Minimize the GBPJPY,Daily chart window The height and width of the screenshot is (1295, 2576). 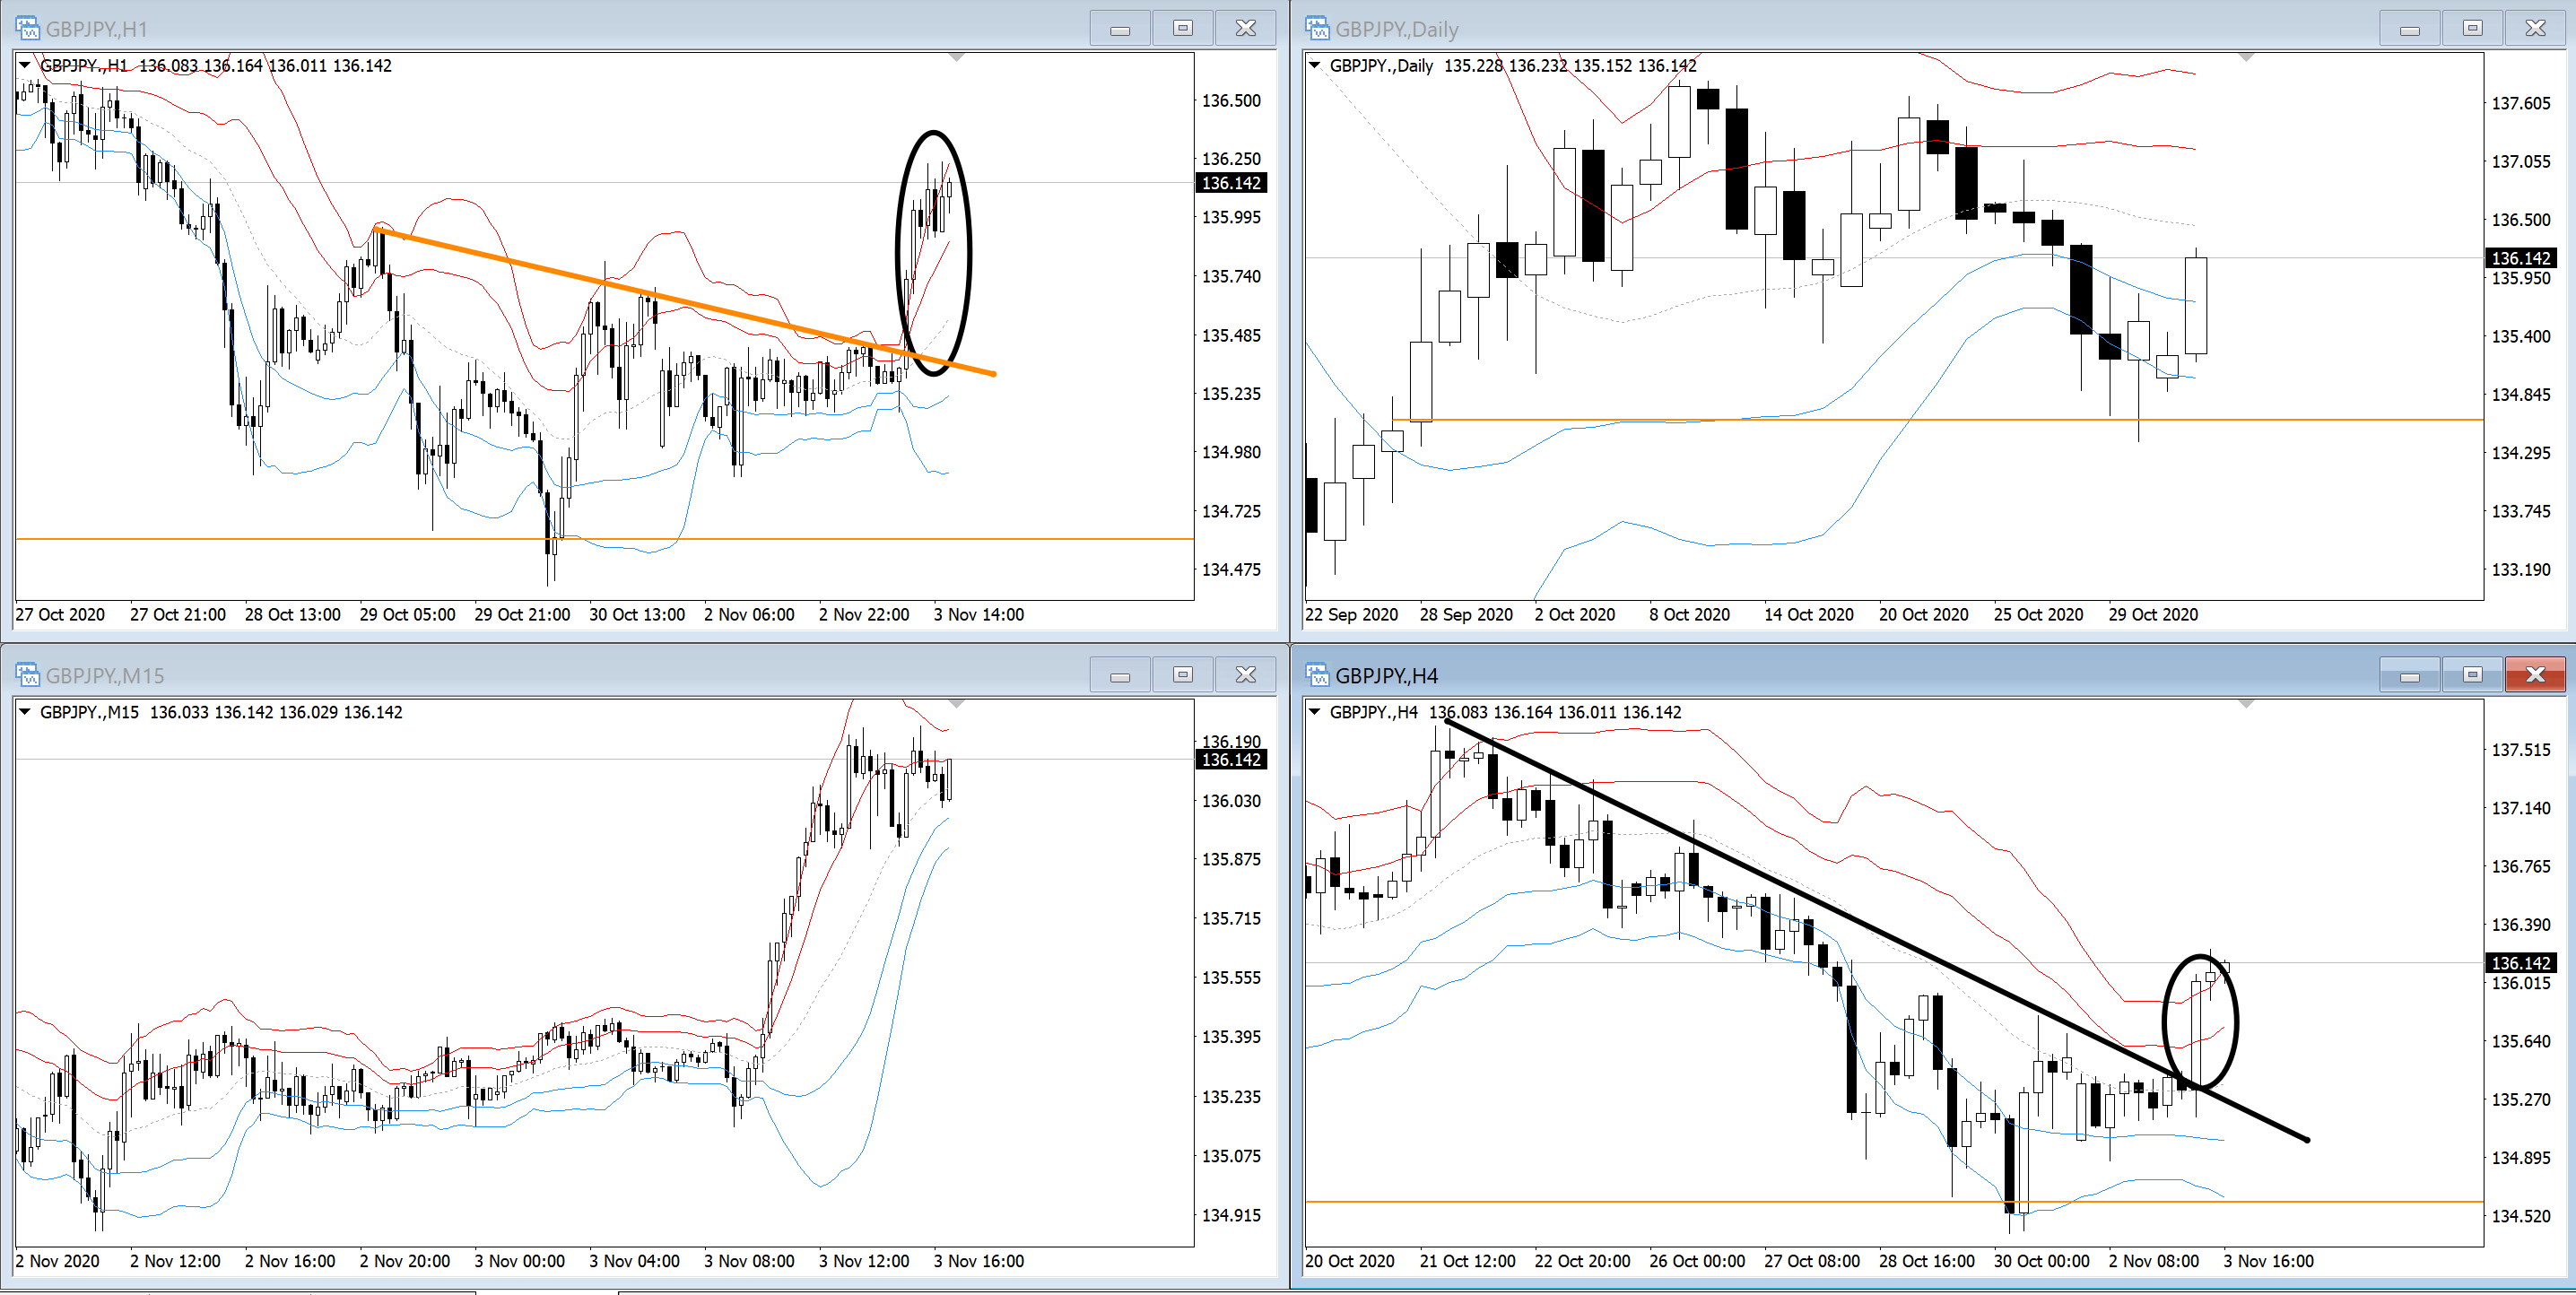(x=2409, y=28)
